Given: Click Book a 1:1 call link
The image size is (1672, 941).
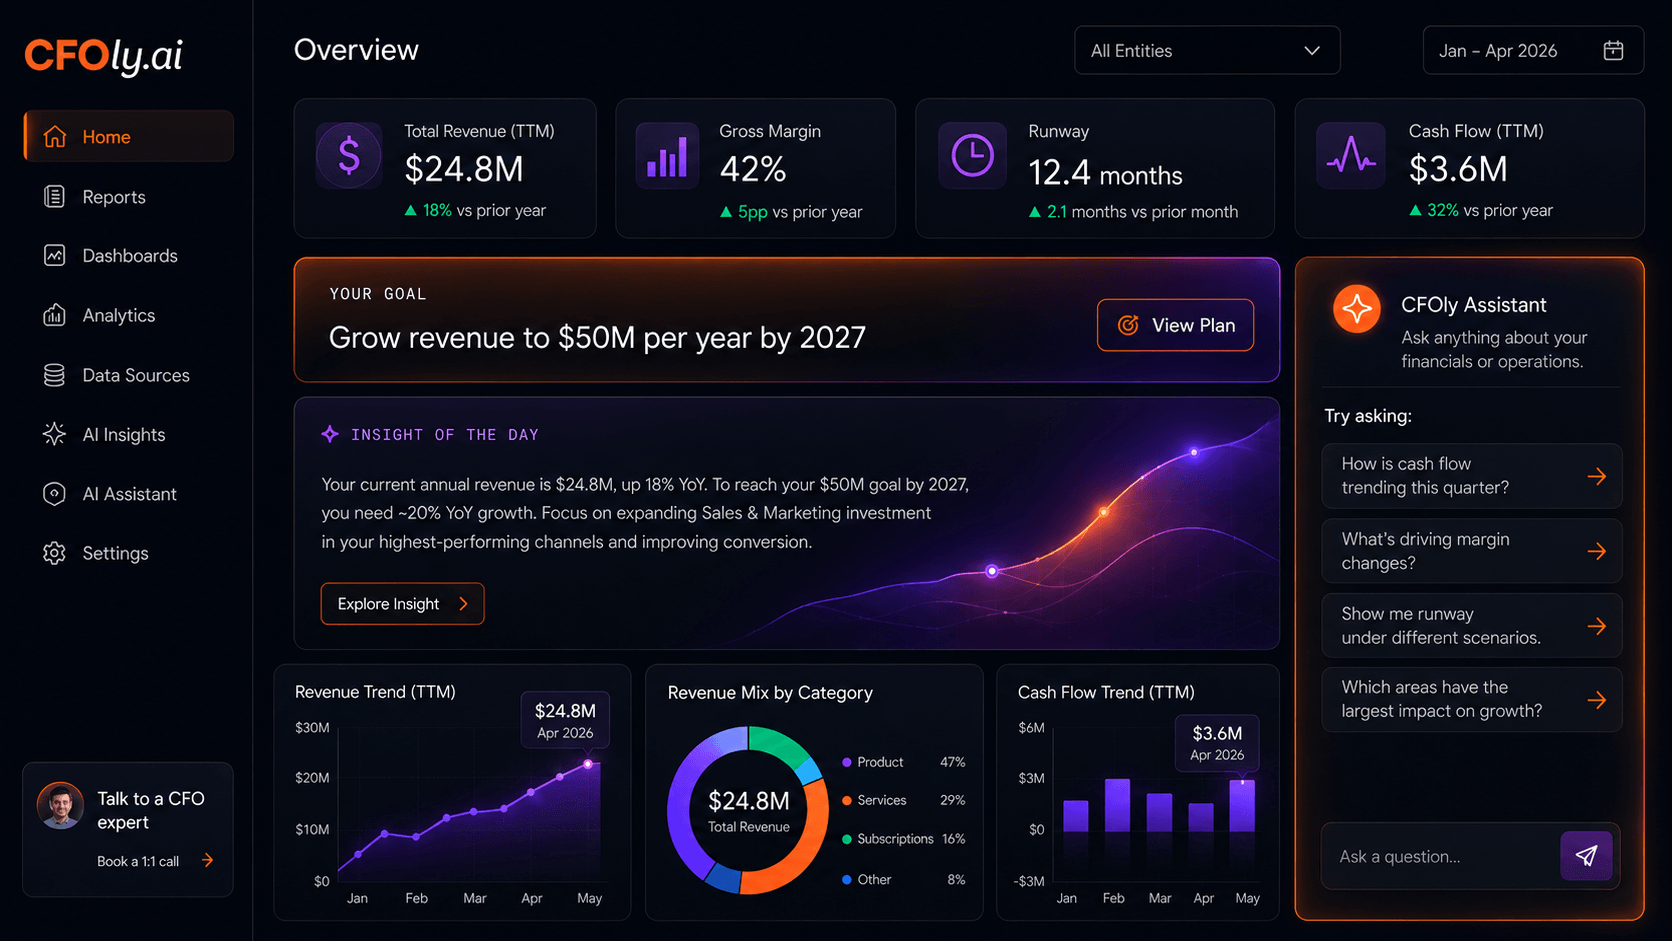Looking at the screenshot, I should 138,861.
